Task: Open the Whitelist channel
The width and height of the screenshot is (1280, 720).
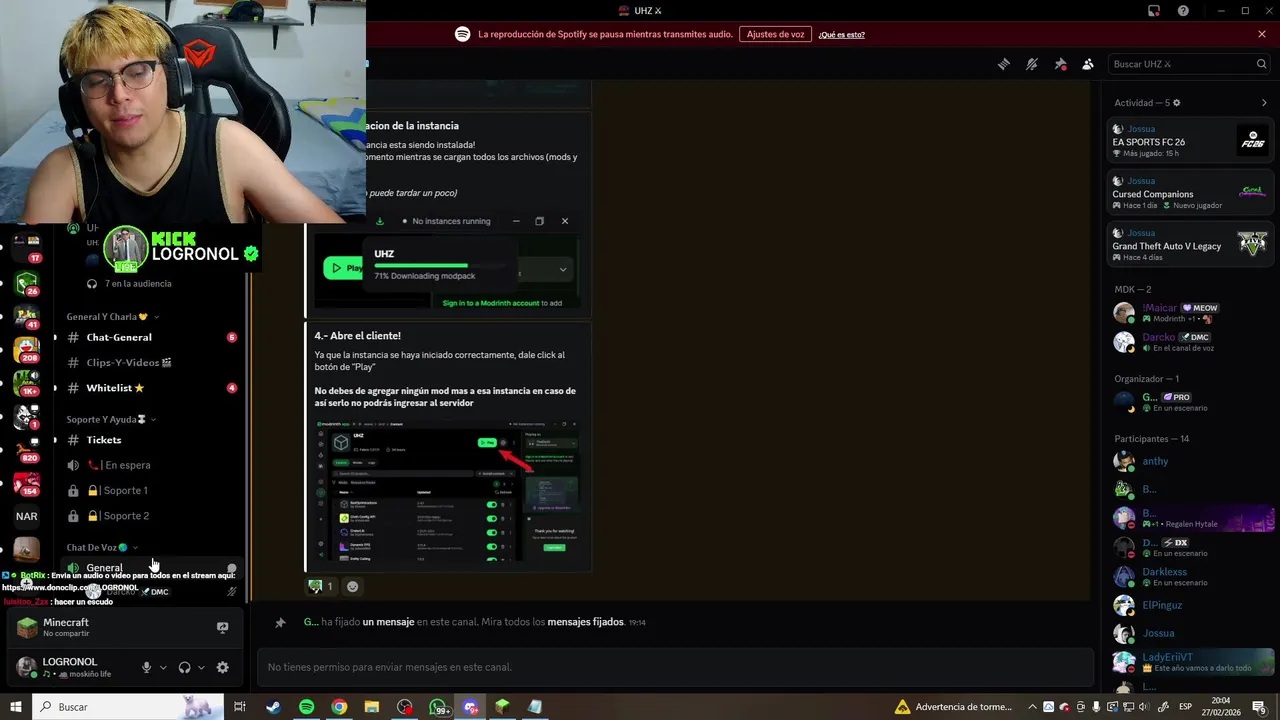Action: pyautogui.click(x=150, y=388)
